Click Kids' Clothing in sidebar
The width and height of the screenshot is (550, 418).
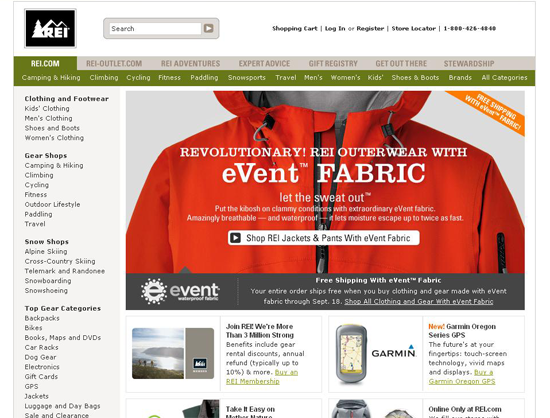pos(47,108)
